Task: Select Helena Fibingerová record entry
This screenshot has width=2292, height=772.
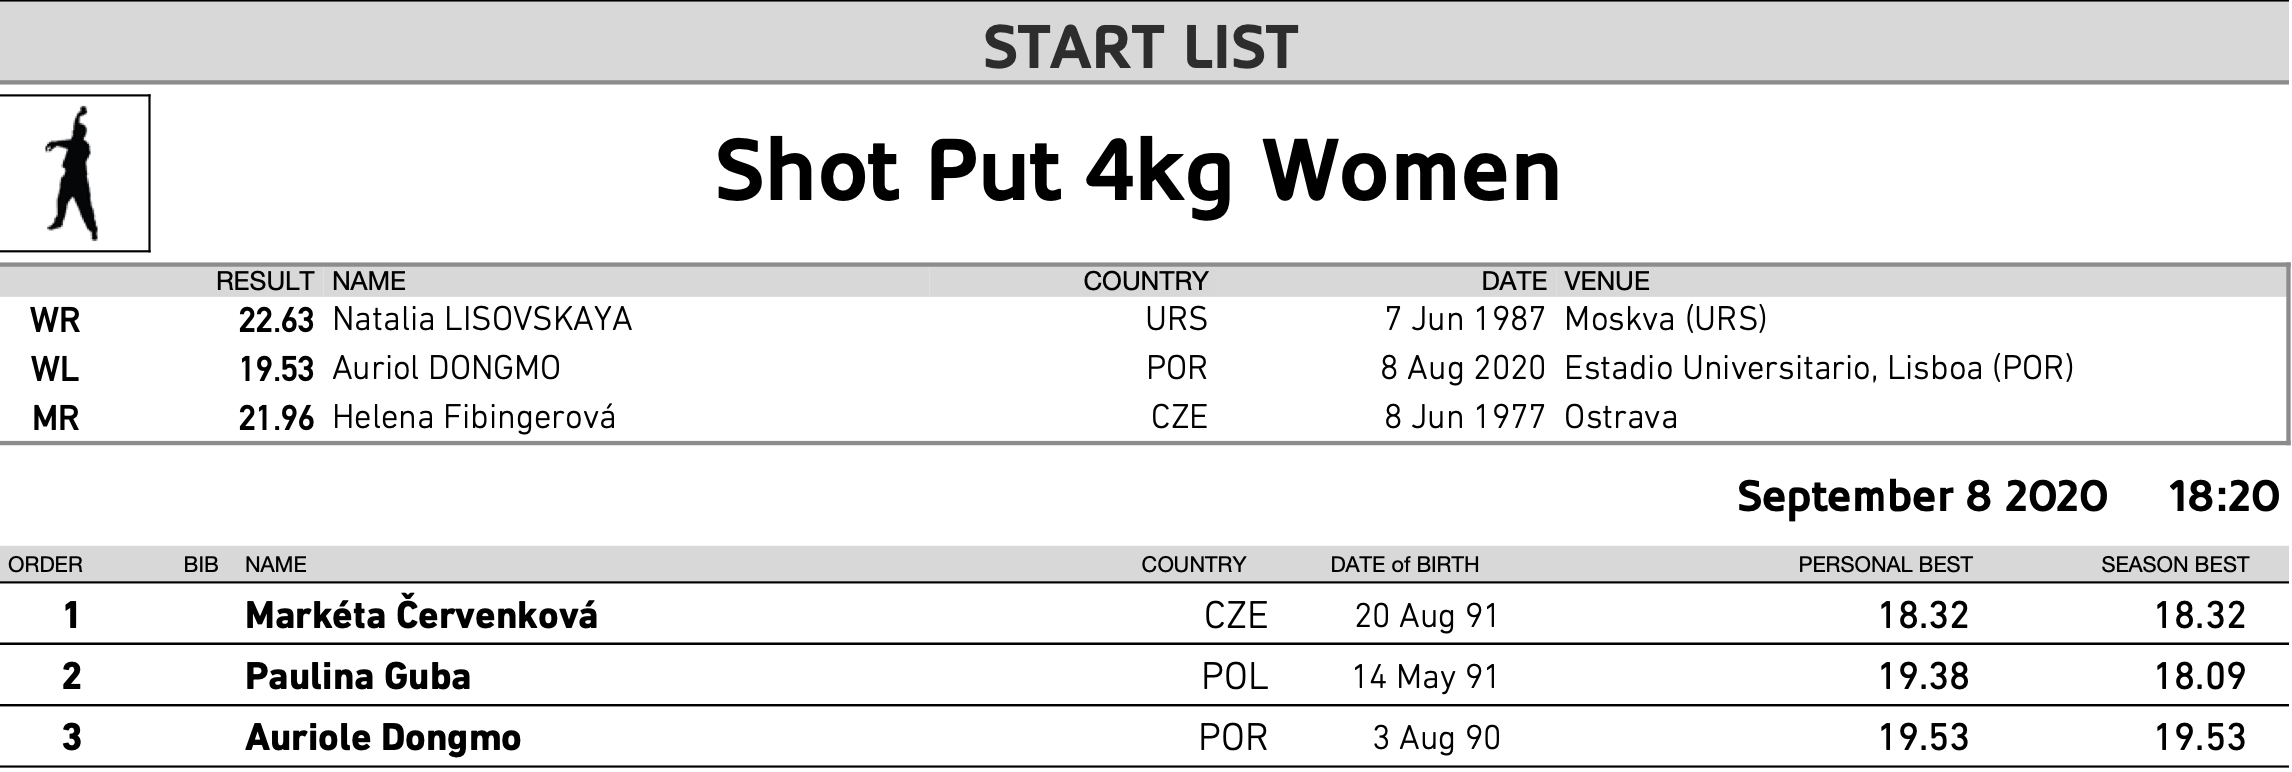Action: coord(474,417)
